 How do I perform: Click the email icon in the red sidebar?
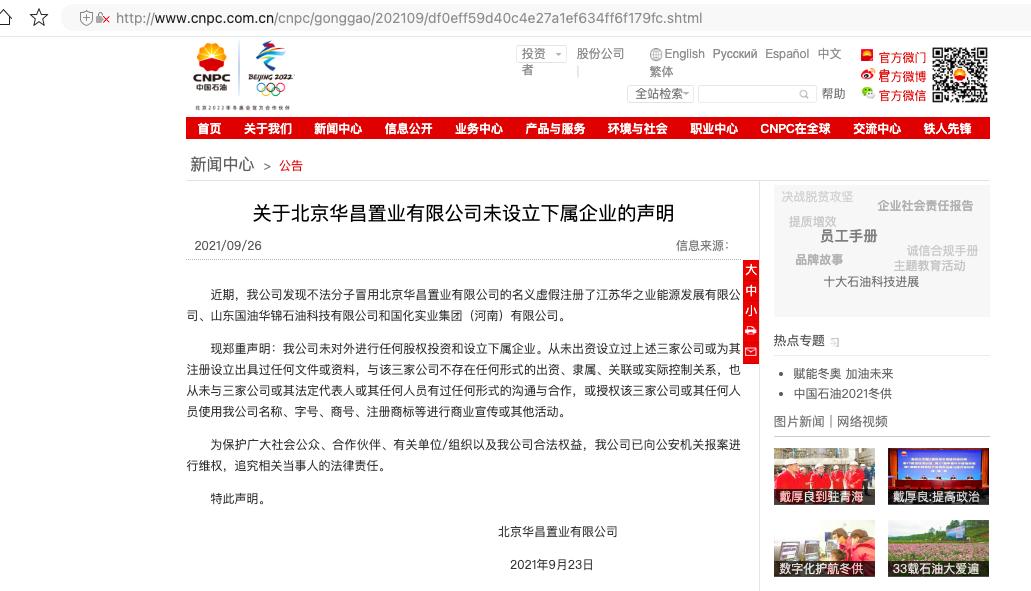point(751,349)
